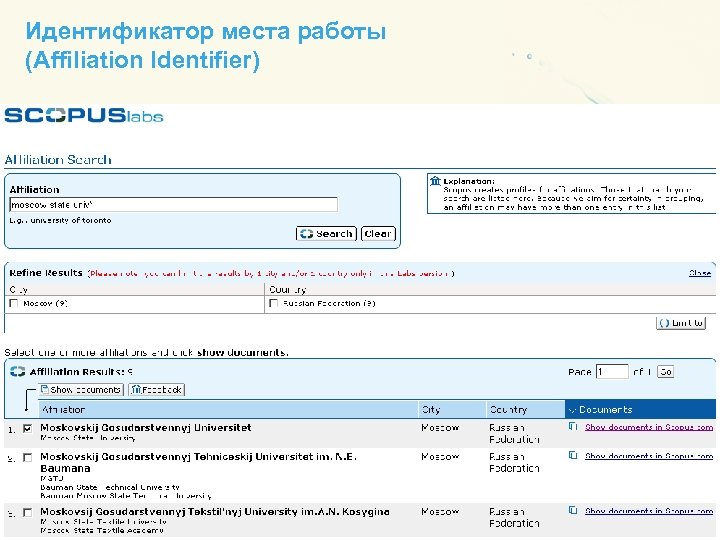Click document icon in Tekstil'nyj University row
Viewport: 720px width, 540px height.
573,511
